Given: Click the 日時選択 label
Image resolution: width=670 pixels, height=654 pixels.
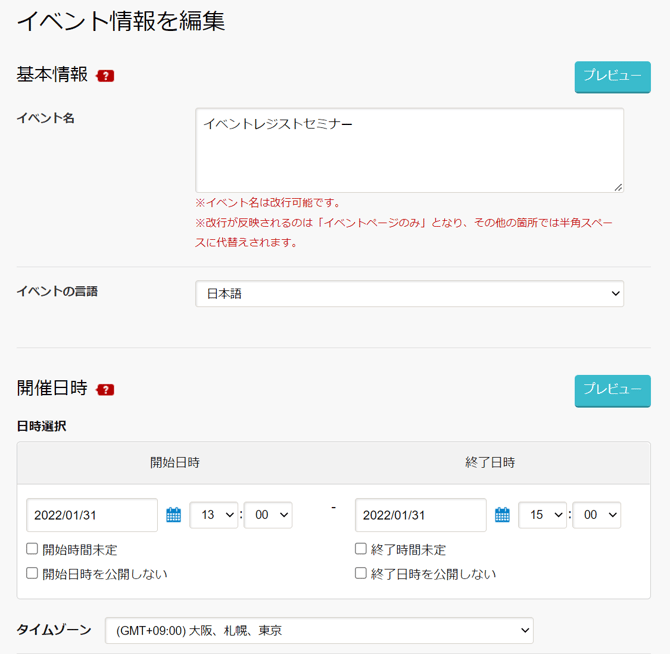Looking at the screenshot, I should 41,426.
